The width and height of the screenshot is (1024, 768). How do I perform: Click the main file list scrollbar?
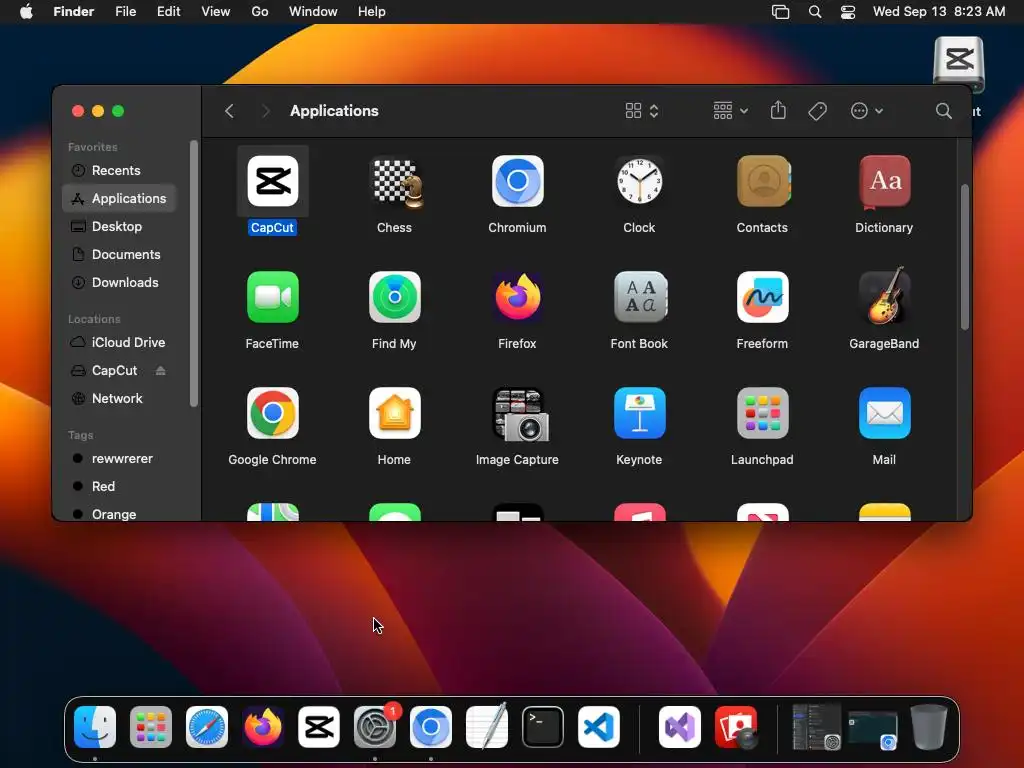tap(964, 257)
